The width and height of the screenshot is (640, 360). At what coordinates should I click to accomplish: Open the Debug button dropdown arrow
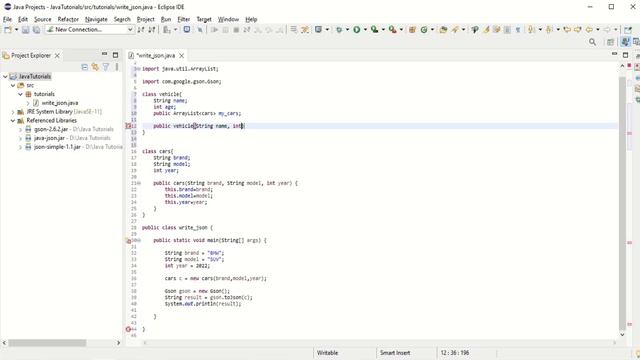coord(347,30)
